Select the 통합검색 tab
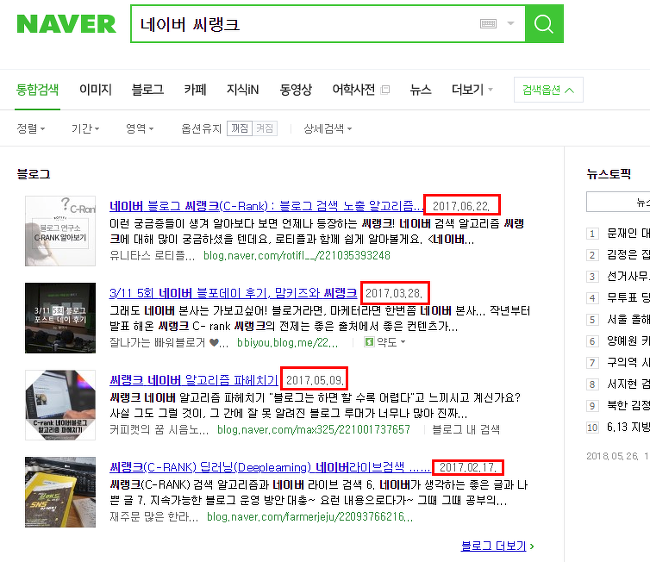 (37, 90)
